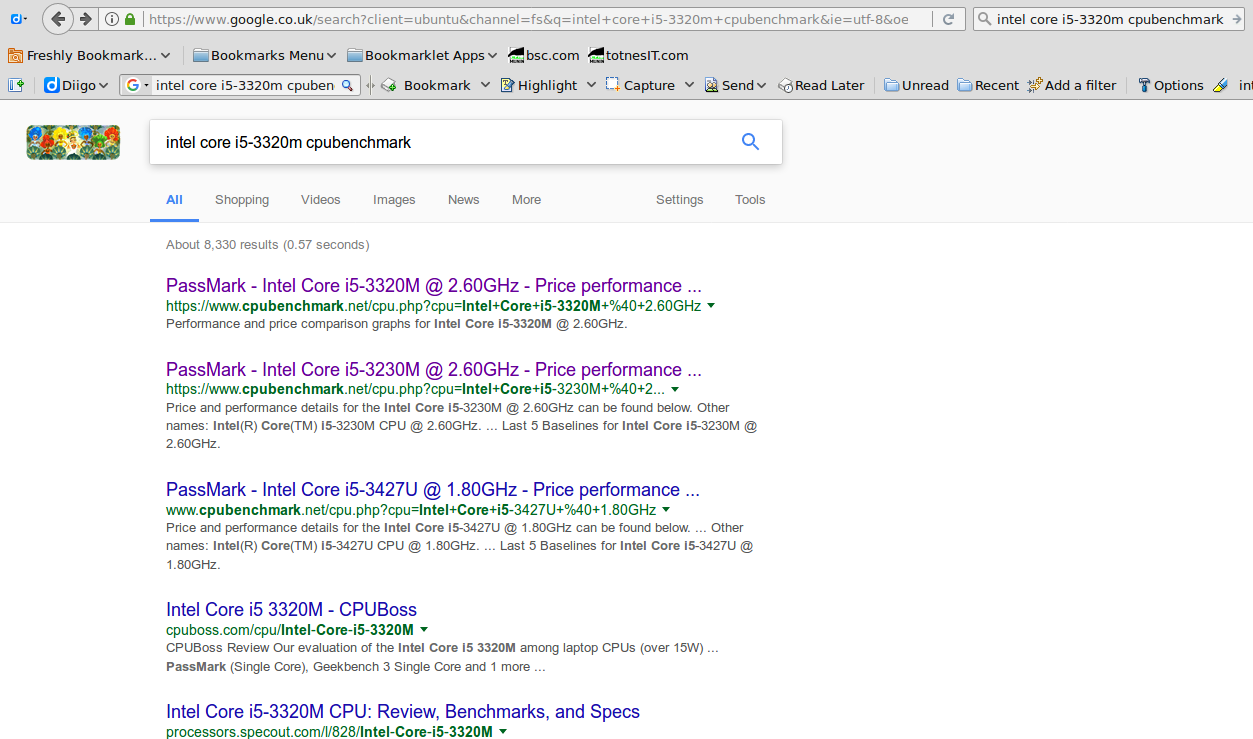This screenshot has width=1253, height=739.
Task: Expand the i5-3320M result URL arrow
Action: tap(711, 306)
